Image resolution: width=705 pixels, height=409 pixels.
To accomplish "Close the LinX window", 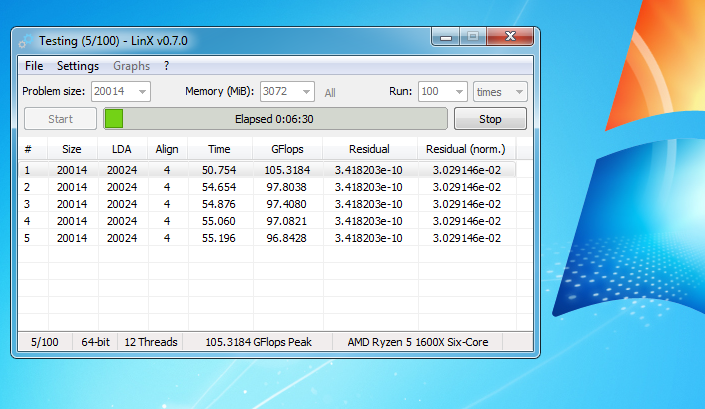I will 510,36.
